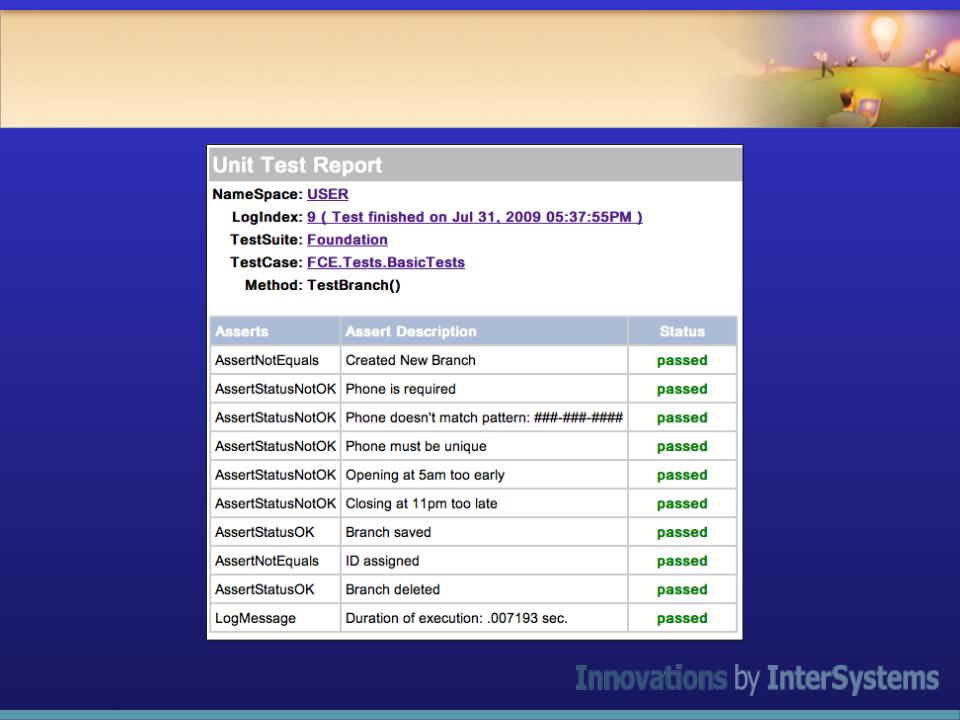
Task: Click AssertNotEquals in Created New Branch row
Action: click(275, 360)
